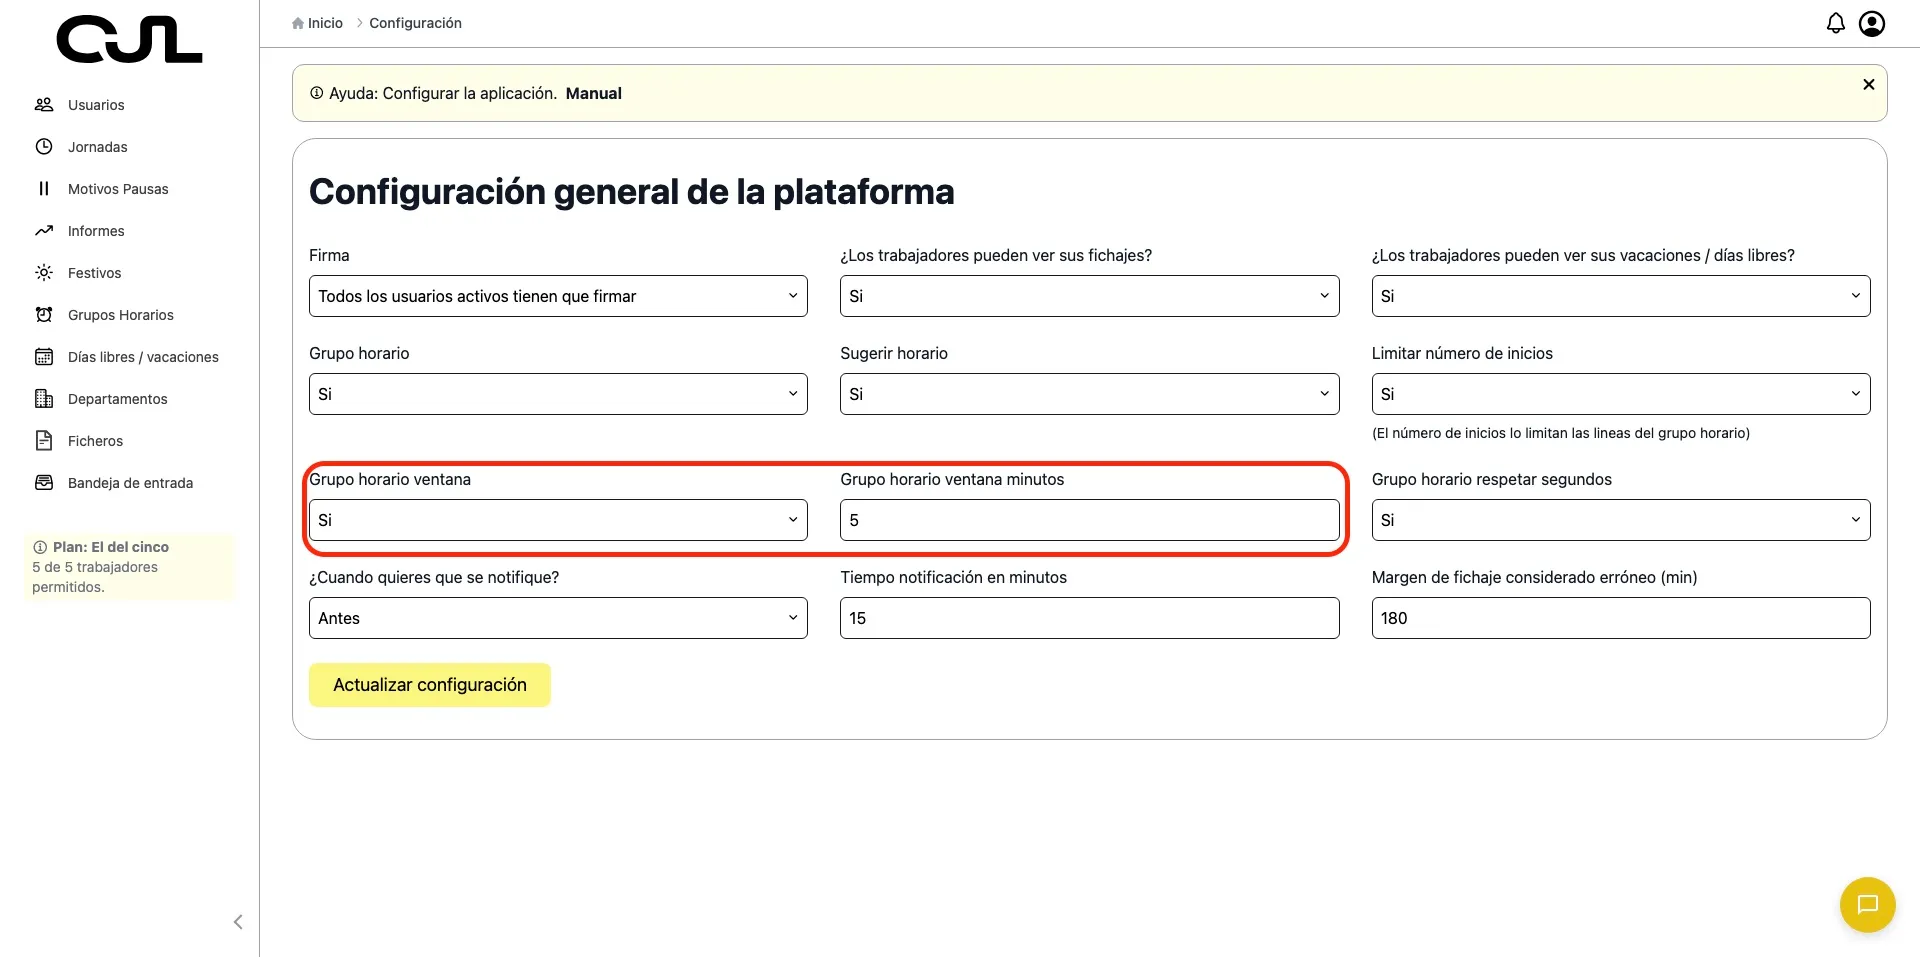Open ¿Cuando quieres que se notifique? dropdown
1920x957 pixels.
click(x=558, y=618)
